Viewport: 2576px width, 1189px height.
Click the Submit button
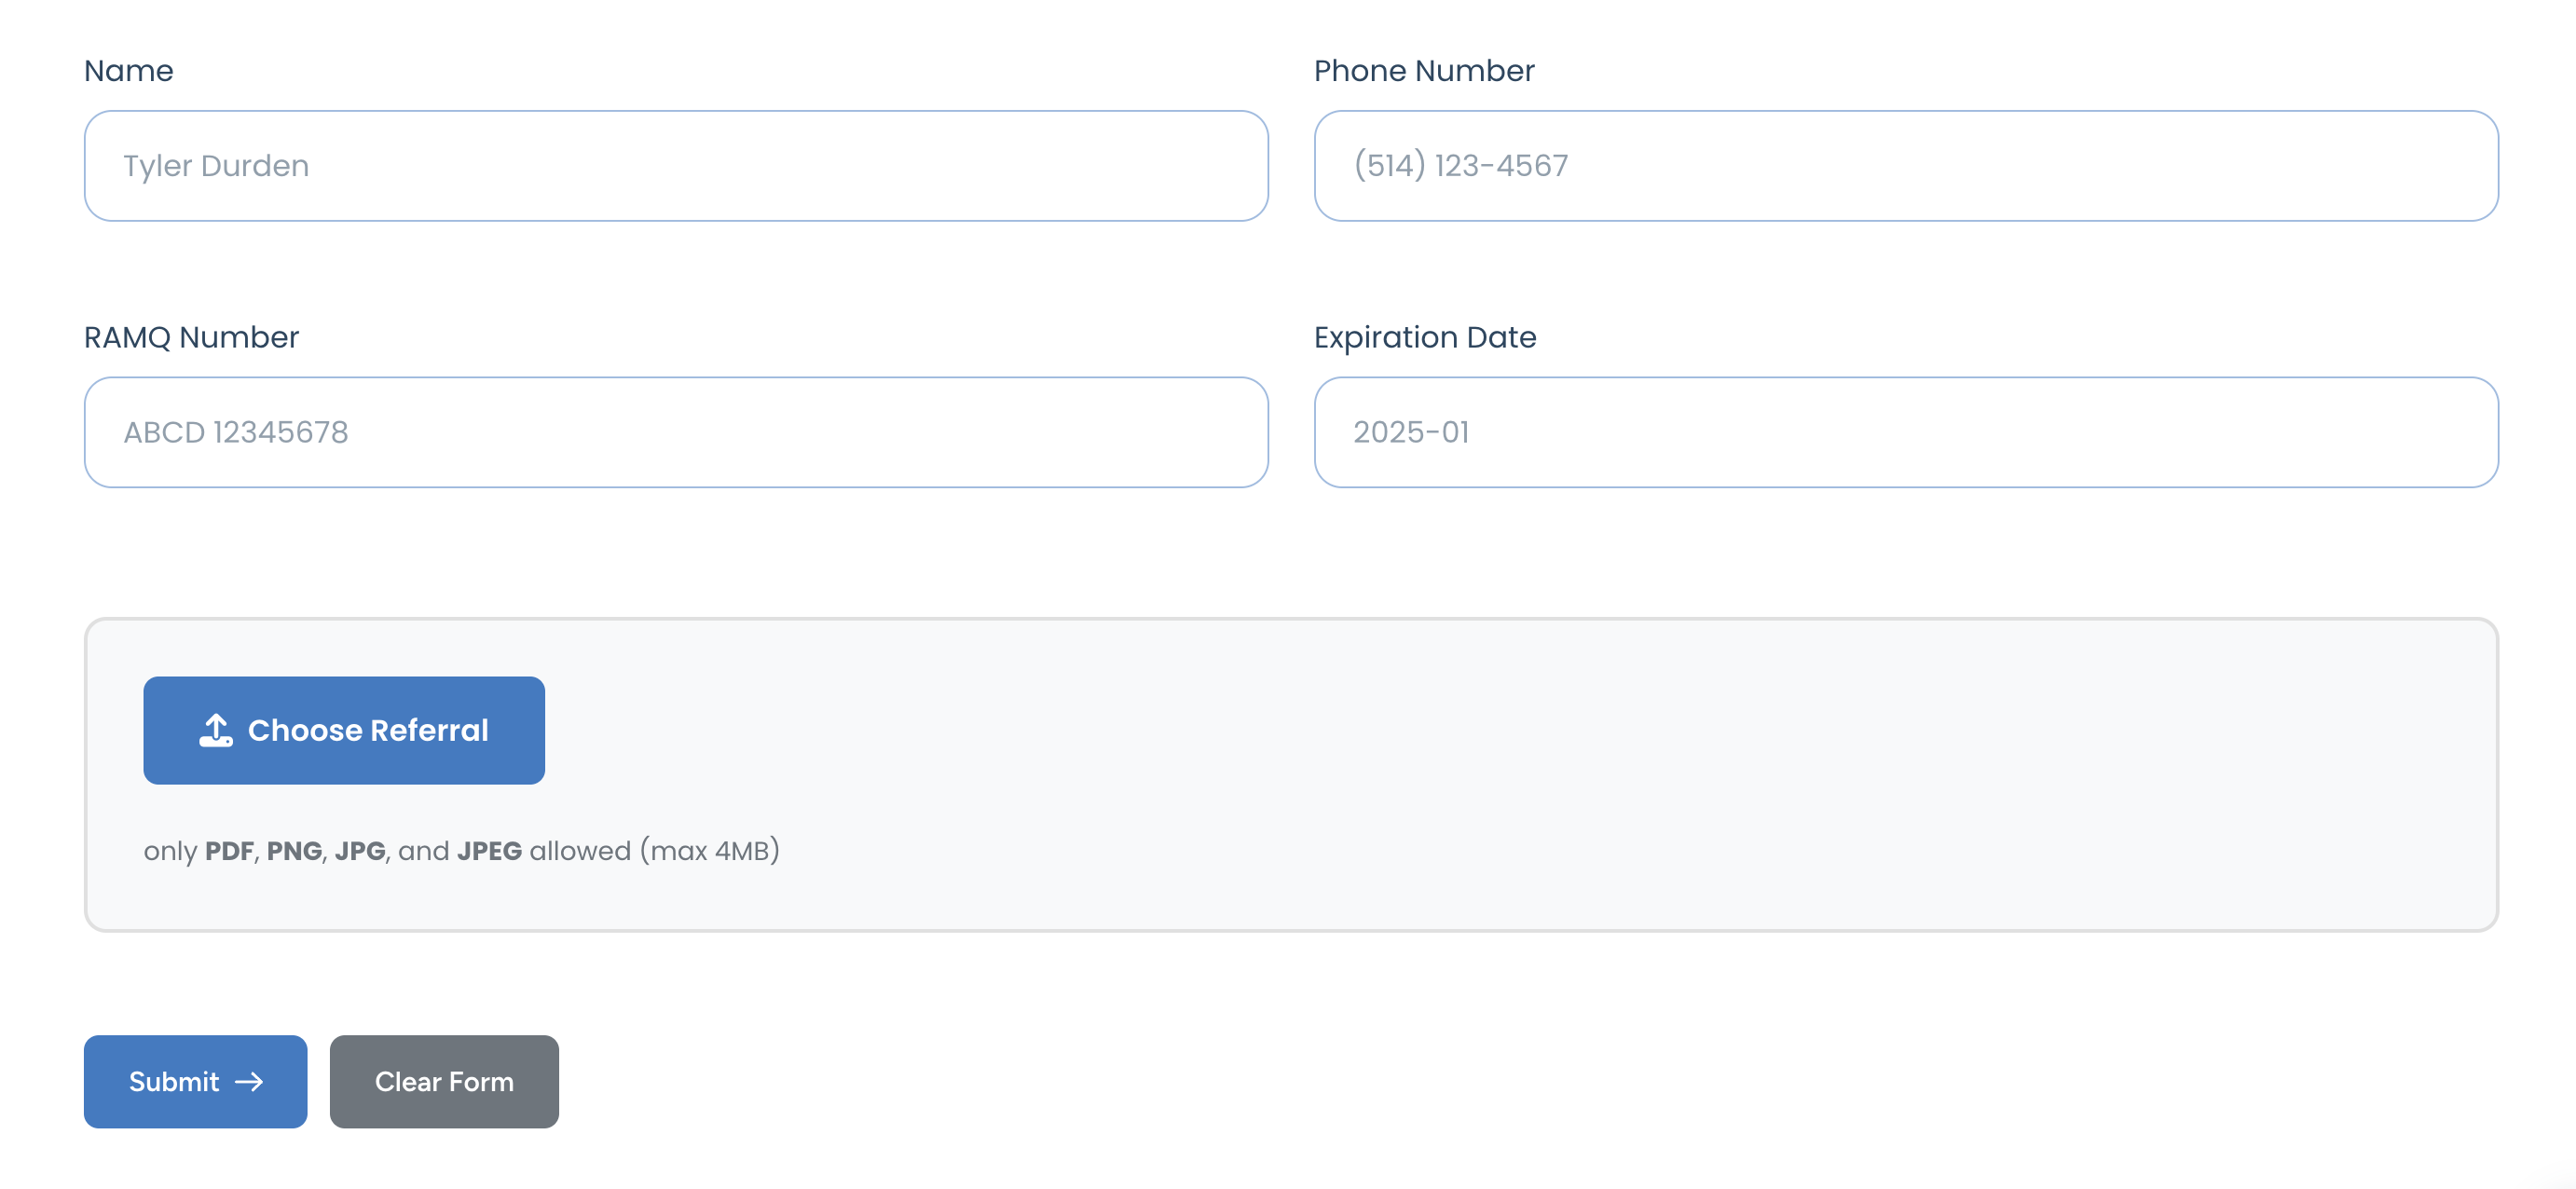[x=194, y=1081]
